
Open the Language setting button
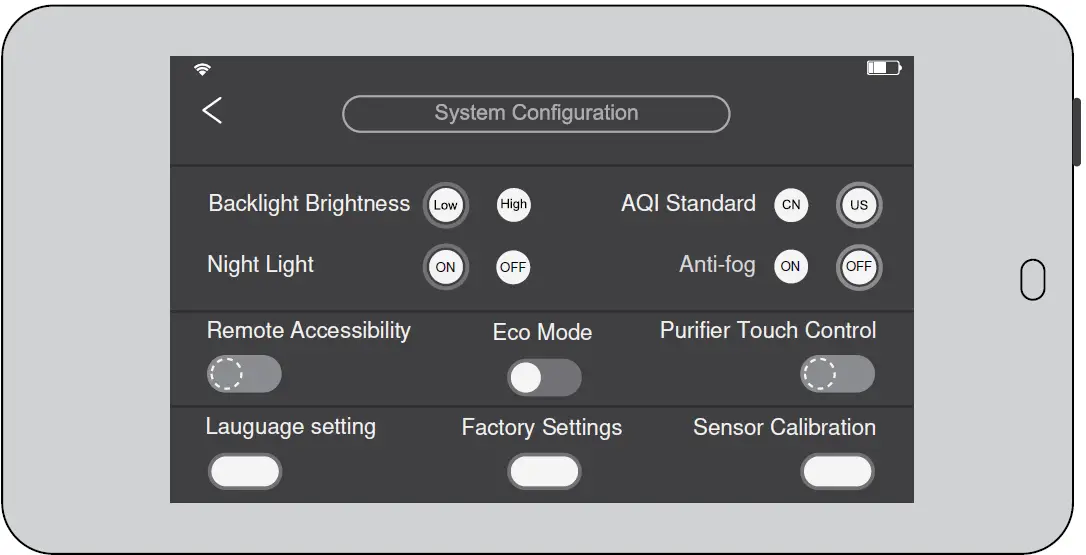[244, 471]
